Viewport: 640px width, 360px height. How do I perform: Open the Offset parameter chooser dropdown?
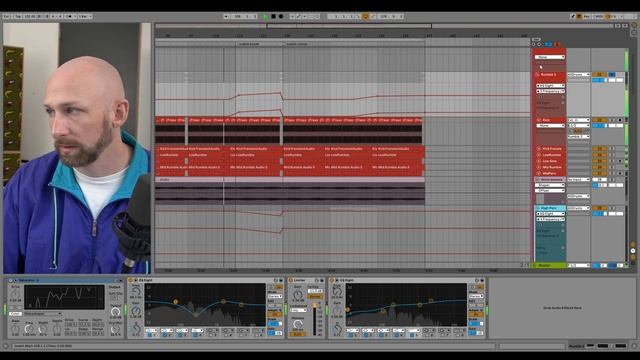[550, 190]
